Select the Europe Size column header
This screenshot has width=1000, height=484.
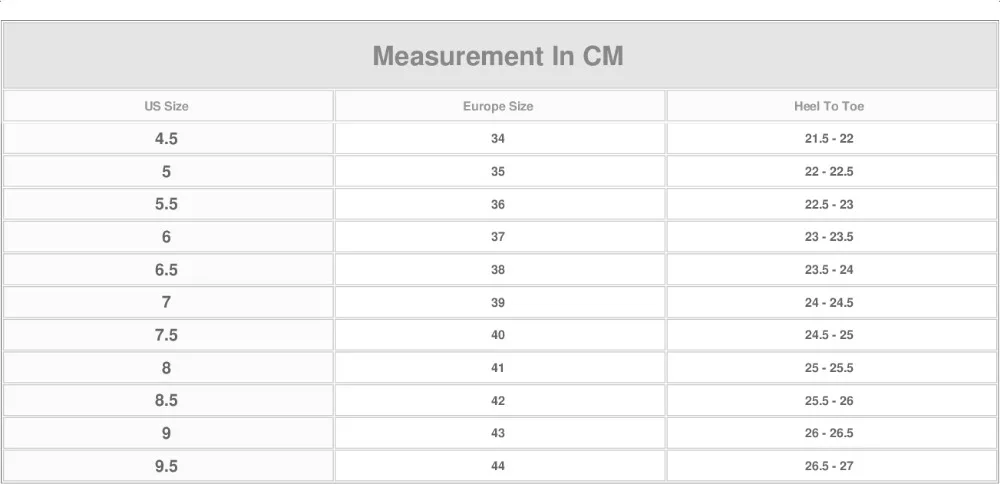(x=498, y=106)
